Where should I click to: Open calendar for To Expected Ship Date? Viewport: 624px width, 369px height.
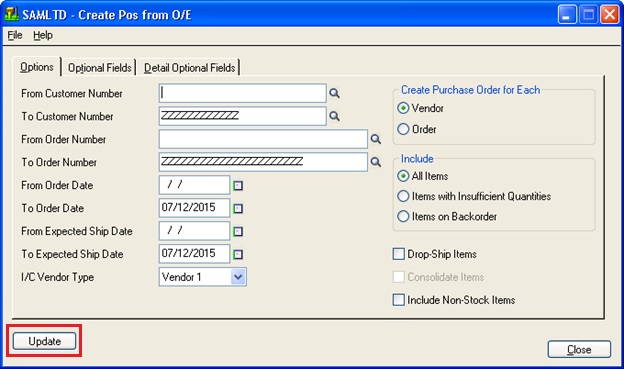point(238,254)
